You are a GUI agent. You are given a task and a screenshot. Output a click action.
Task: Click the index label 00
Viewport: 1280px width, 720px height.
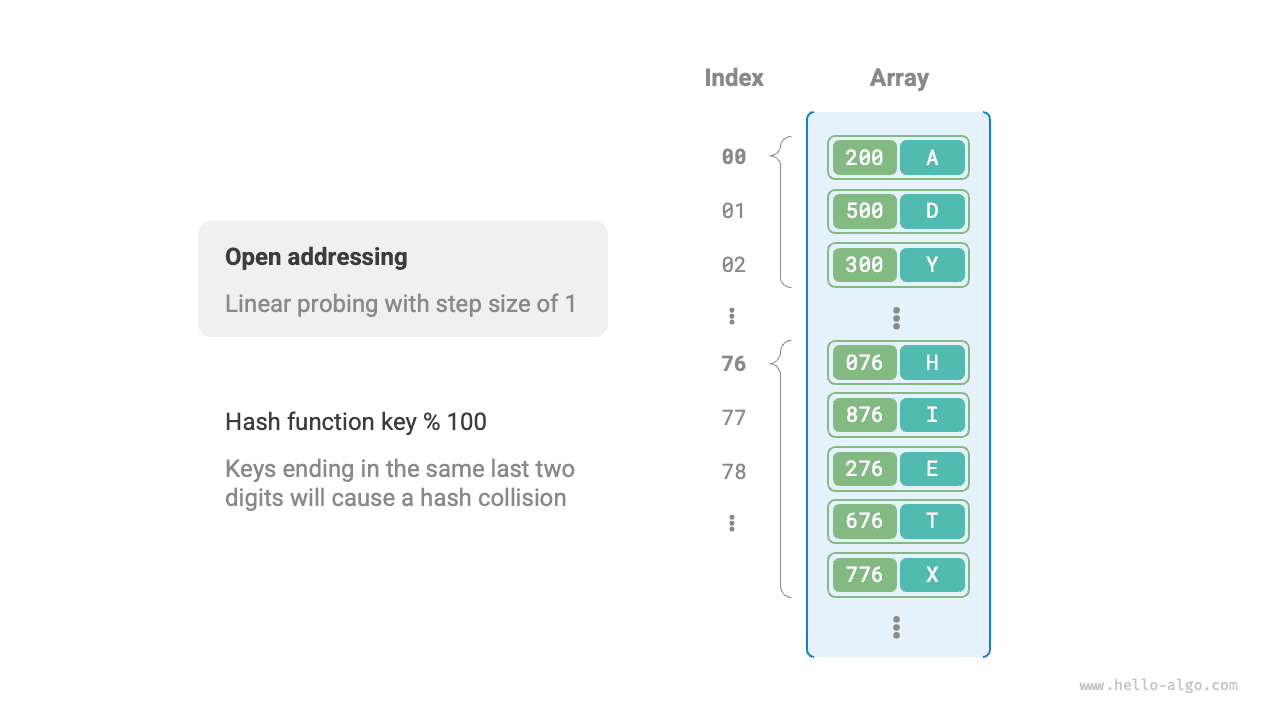pos(734,157)
